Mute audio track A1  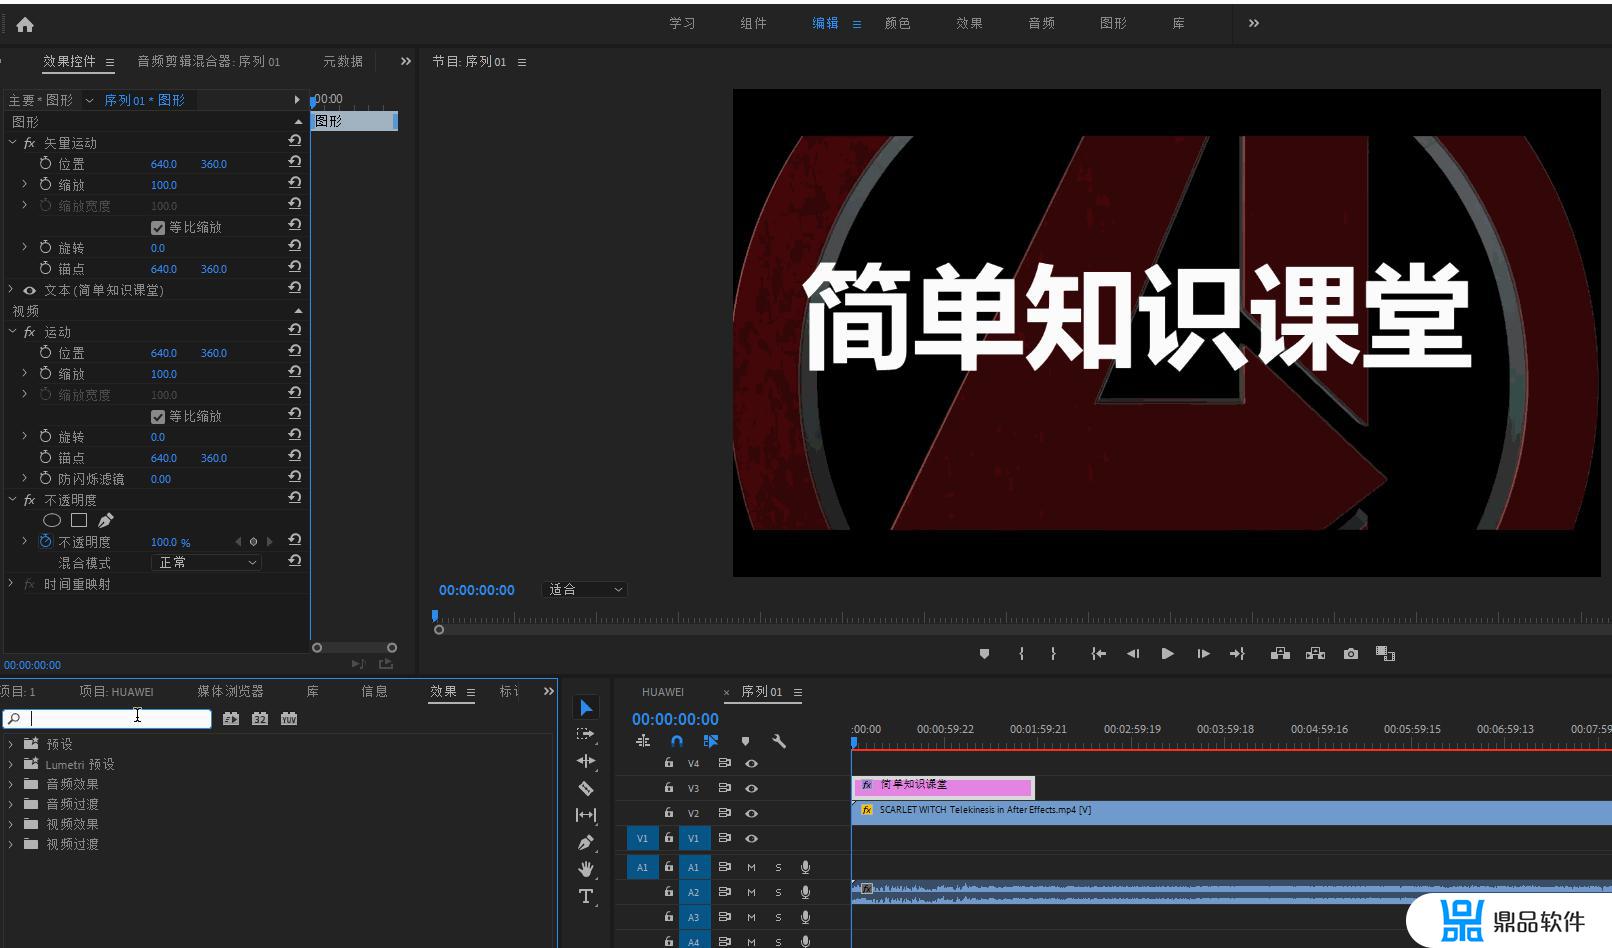pyautogui.click(x=751, y=868)
